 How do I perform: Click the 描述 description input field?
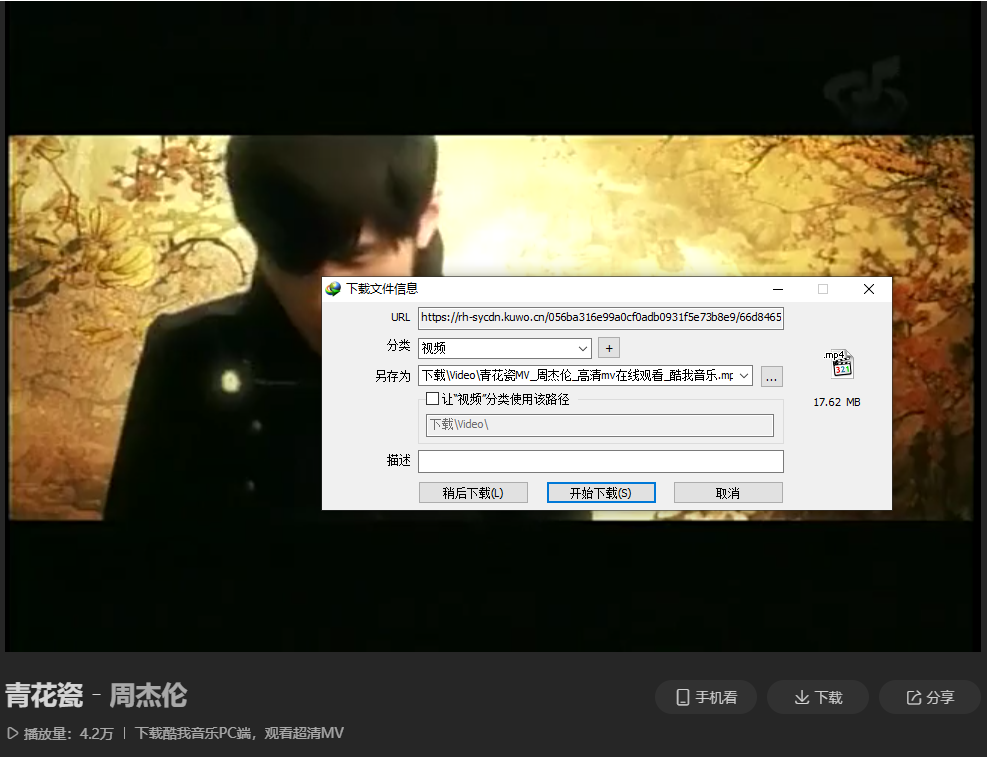[601, 461]
